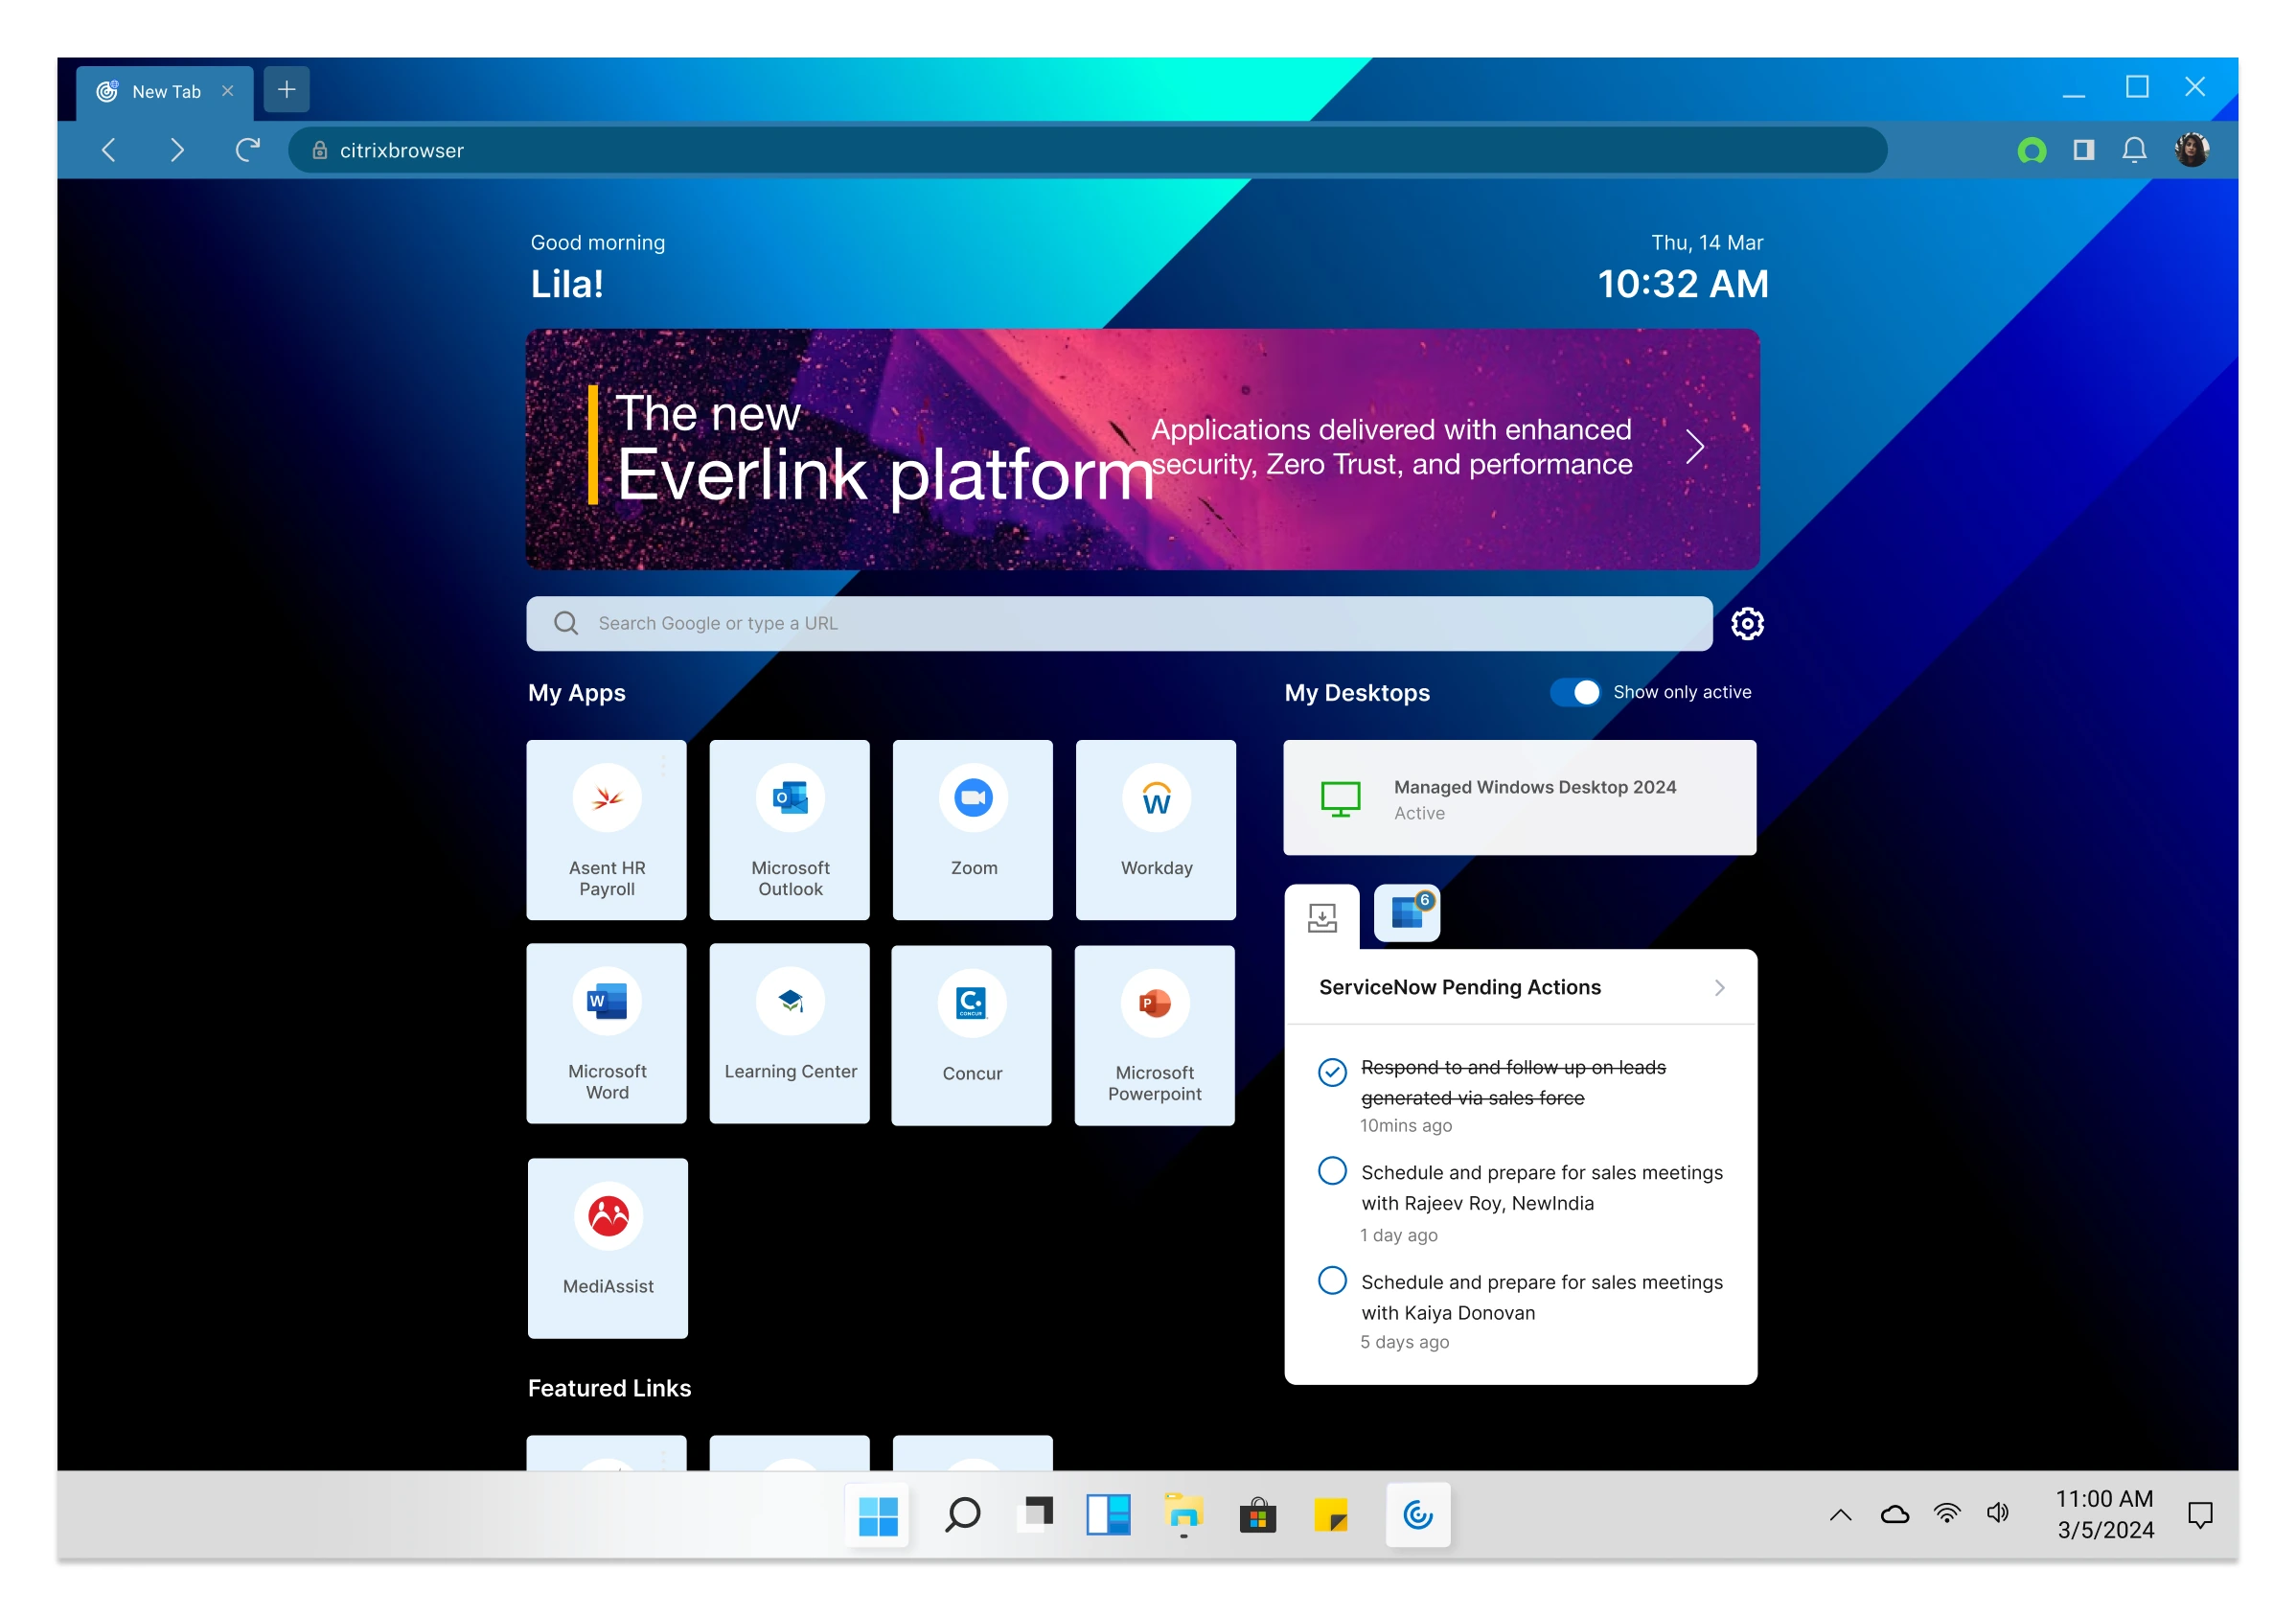Show hidden system tray icons
2296x1616 pixels.
tap(1840, 1515)
